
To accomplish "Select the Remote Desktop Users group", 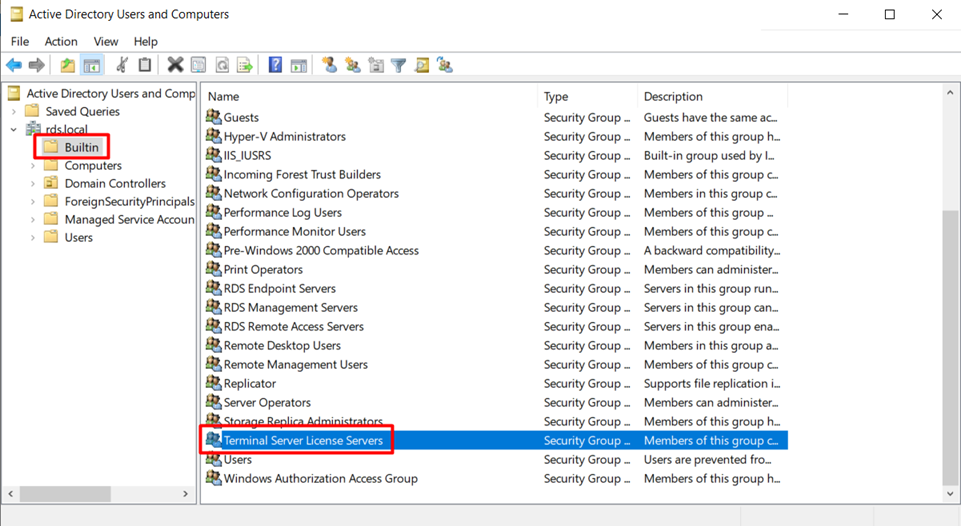I will pos(282,346).
